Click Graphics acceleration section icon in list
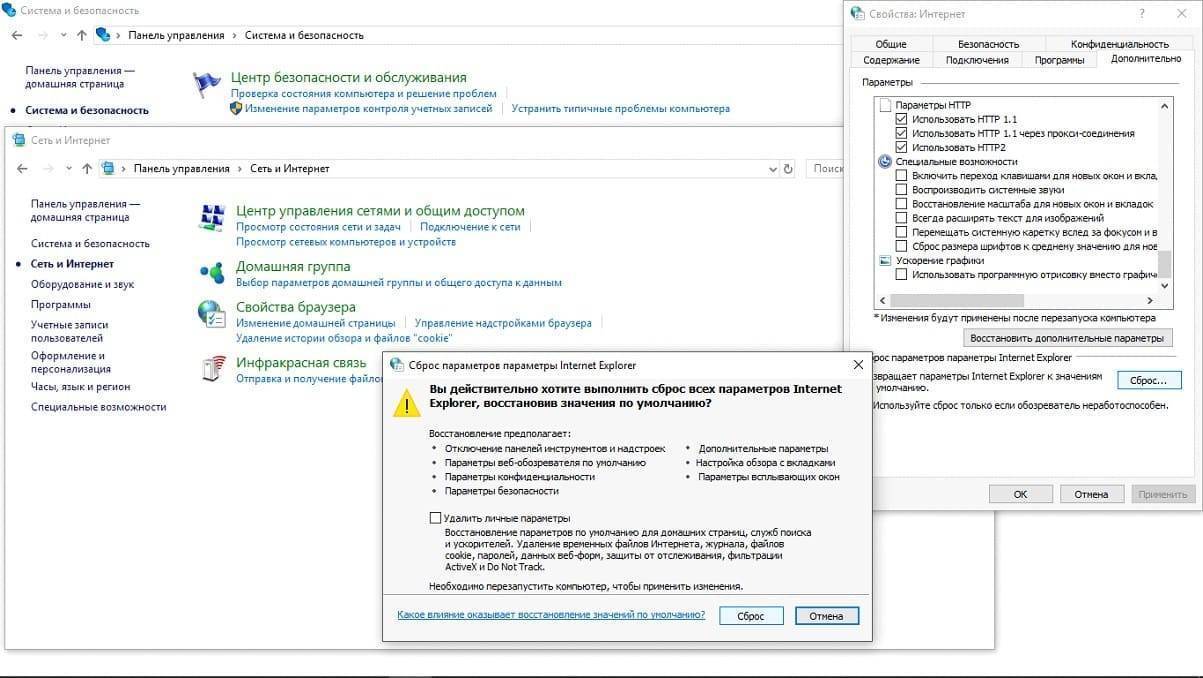This screenshot has width=1203, height=678. pyautogui.click(x=884, y=260)
